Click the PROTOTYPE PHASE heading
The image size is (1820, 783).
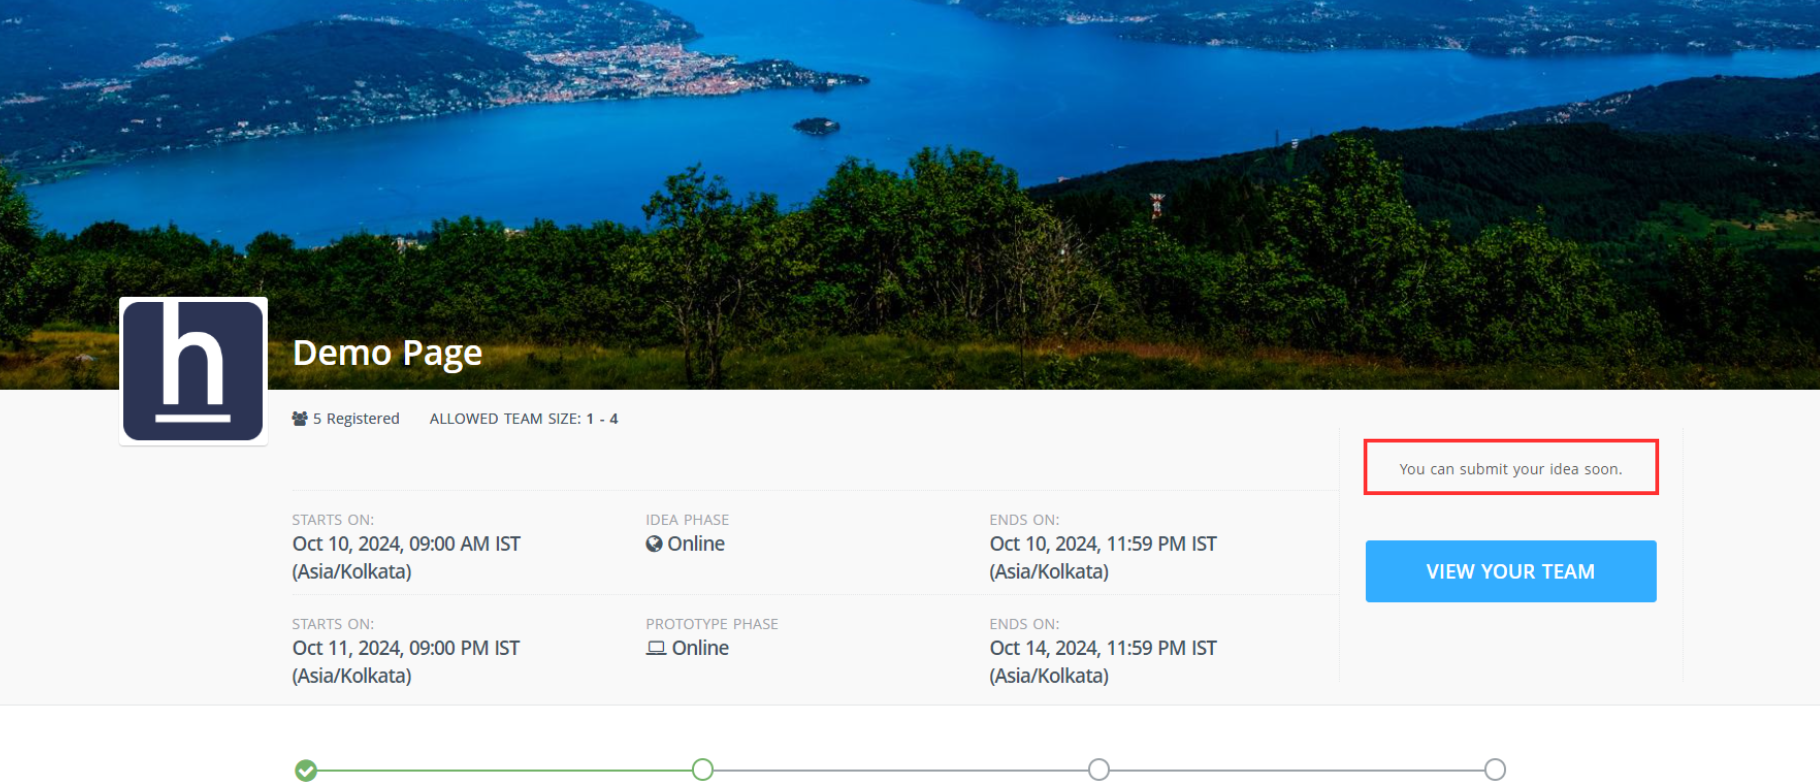[711, 624]
